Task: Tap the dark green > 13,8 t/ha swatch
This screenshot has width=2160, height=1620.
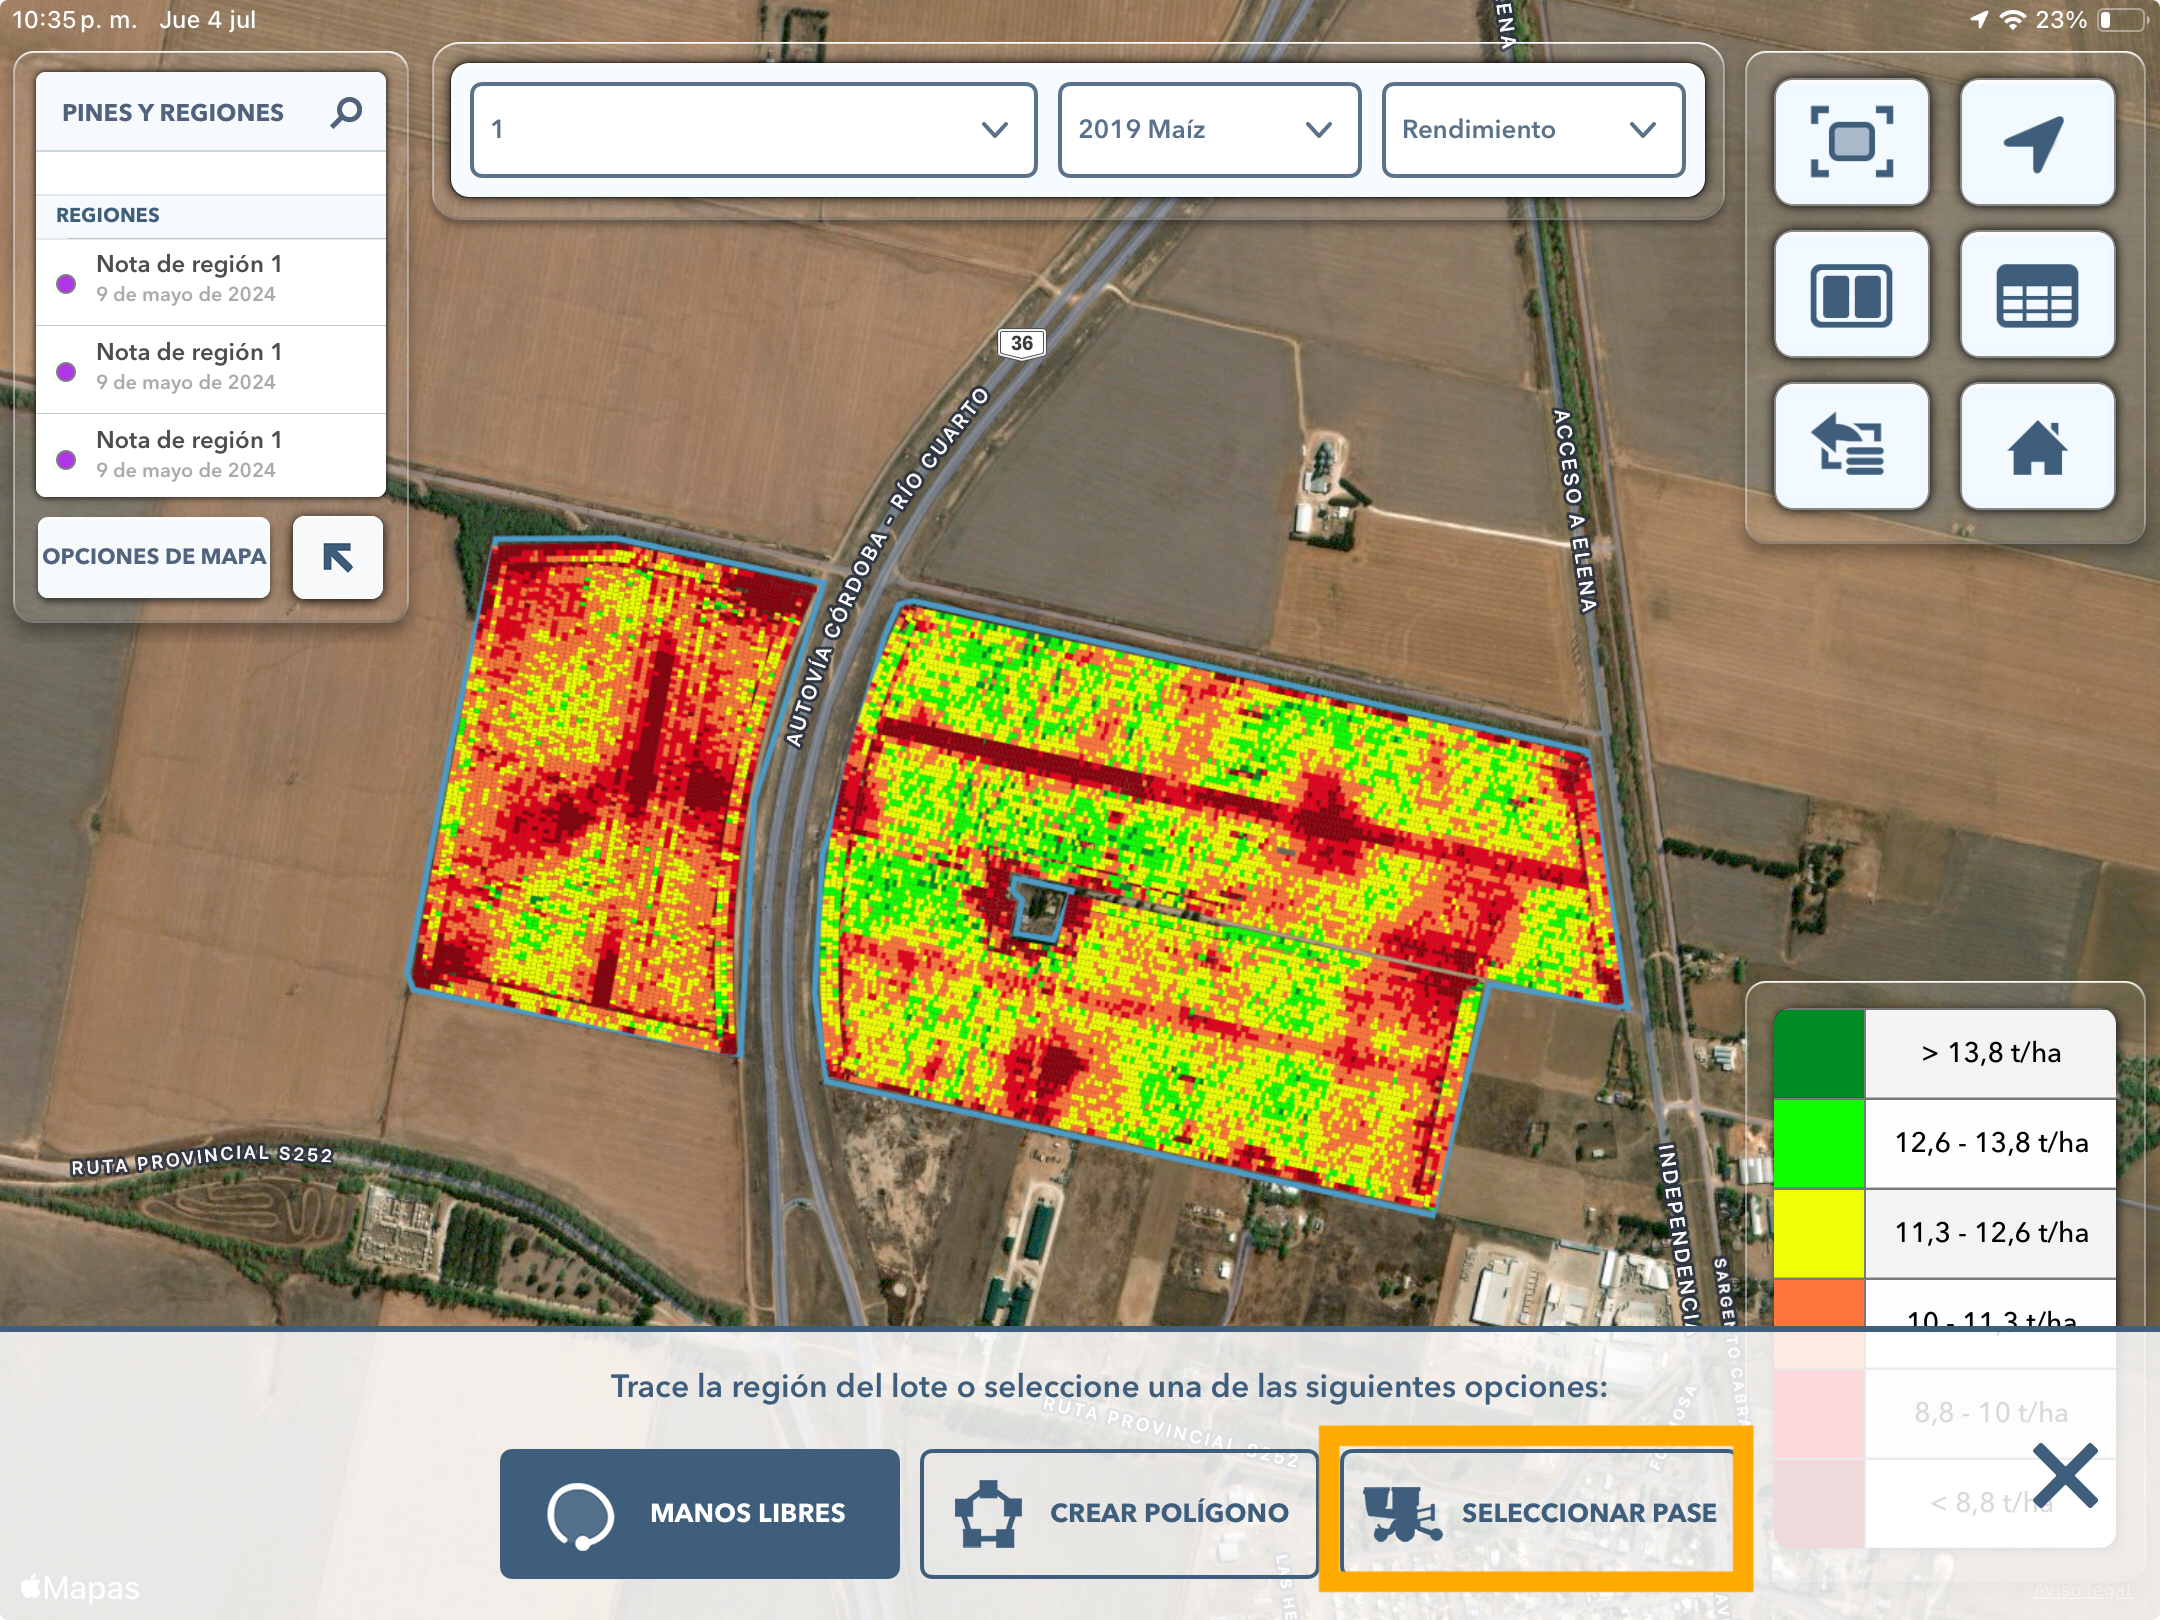Action: pyautogui.click(x=1819, y=1053)
